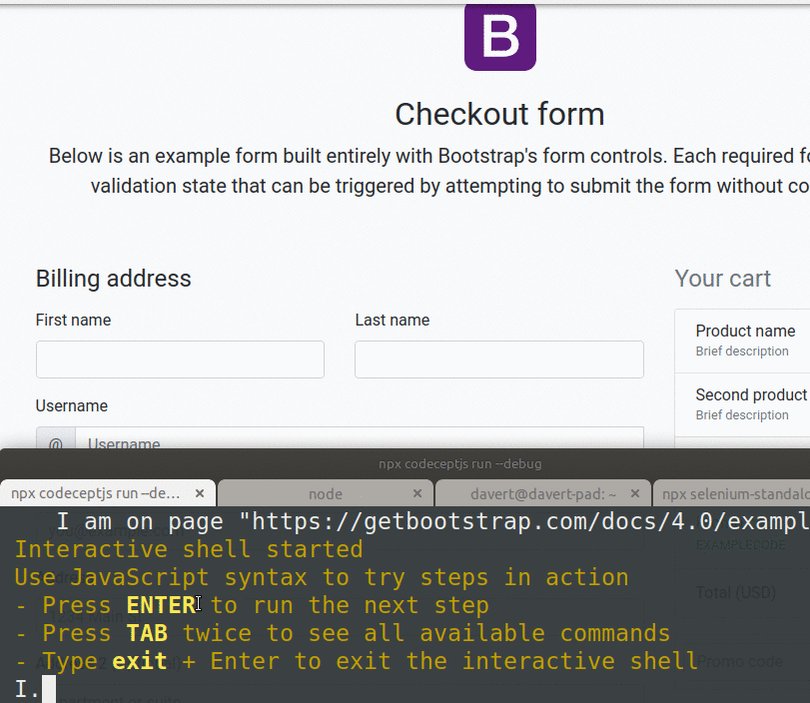Click the Last name input field
This screenshot has height=703, width=810.
tap(499, 360)
